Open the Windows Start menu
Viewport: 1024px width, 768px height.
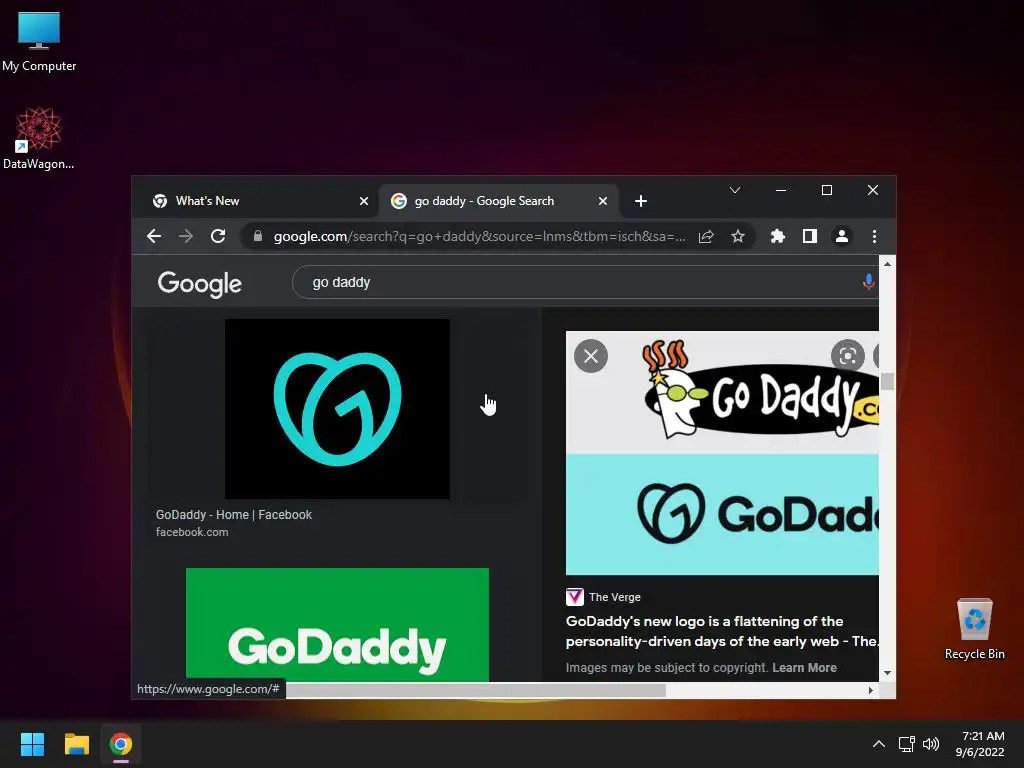[x=32, y=744]
